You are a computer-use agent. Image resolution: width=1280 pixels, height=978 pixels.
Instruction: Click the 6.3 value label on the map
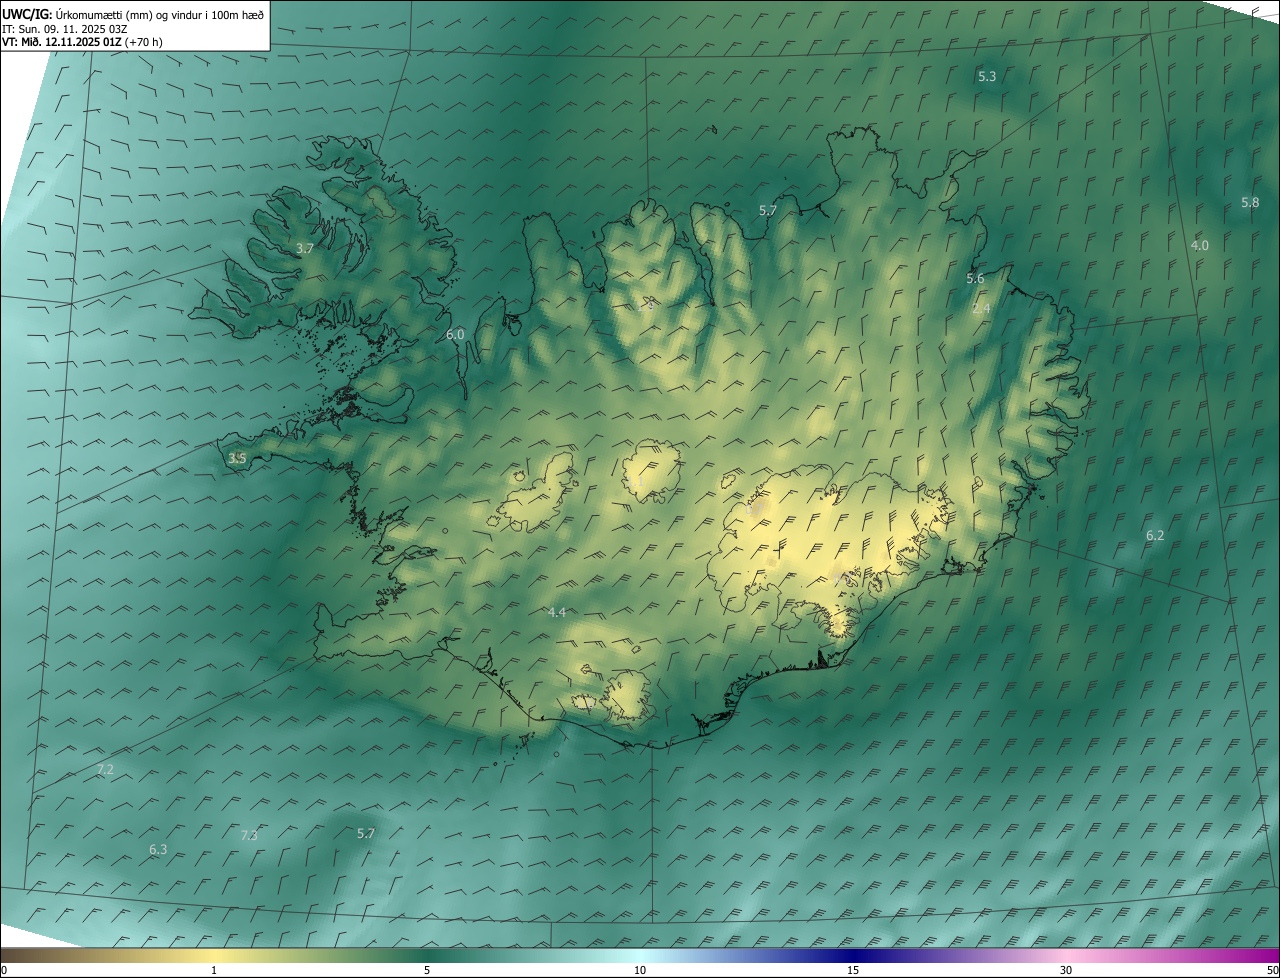pyautogui.click(x=158, y=849)
